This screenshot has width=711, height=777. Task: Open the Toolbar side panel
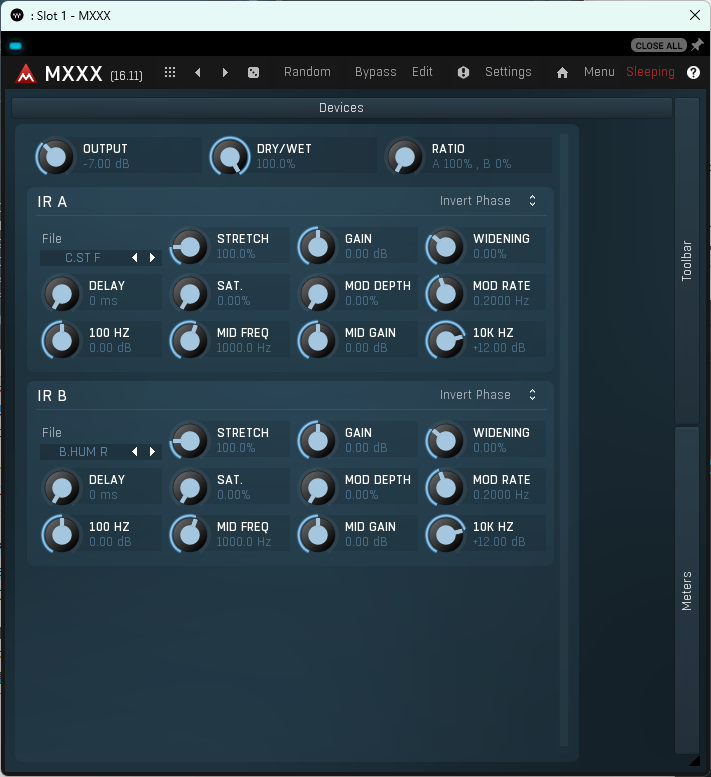pyautogui.click(x=687, y=261)
